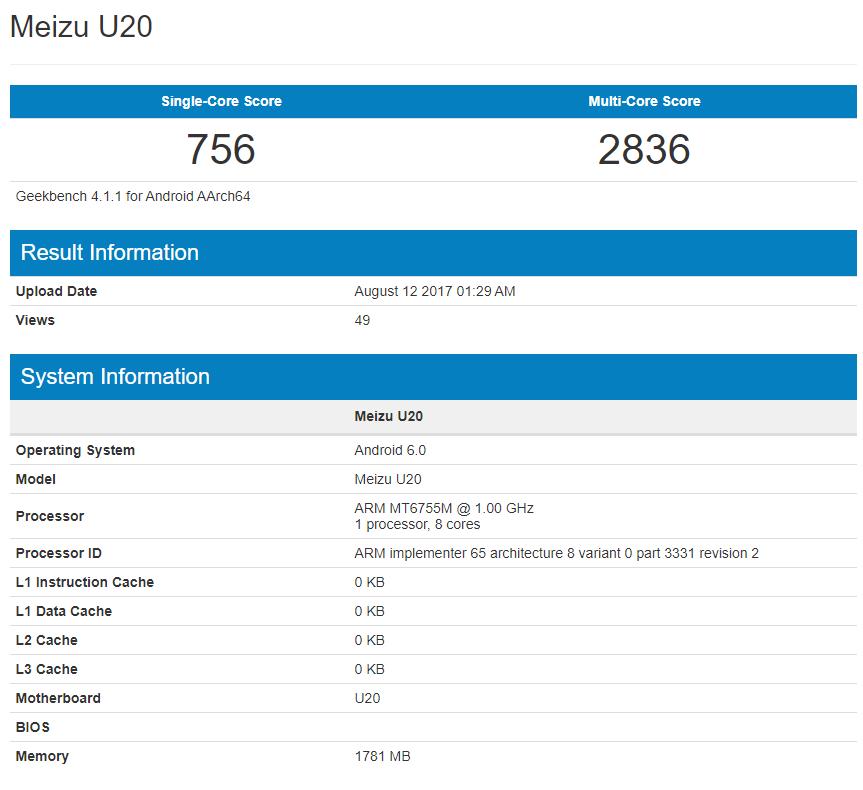Click the single-core score value 756
863x790 pixels.
221,150
